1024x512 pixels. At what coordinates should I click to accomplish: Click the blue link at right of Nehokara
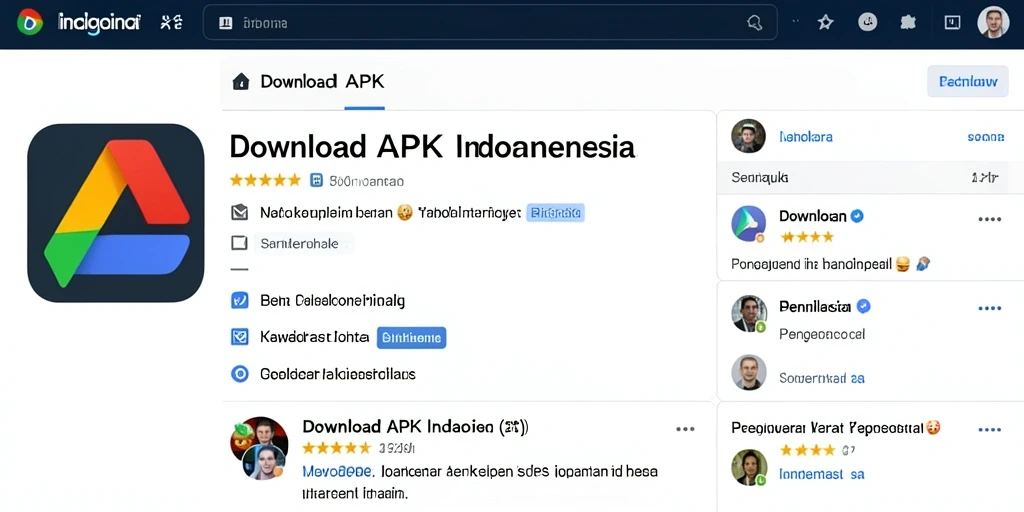[985, 137]
